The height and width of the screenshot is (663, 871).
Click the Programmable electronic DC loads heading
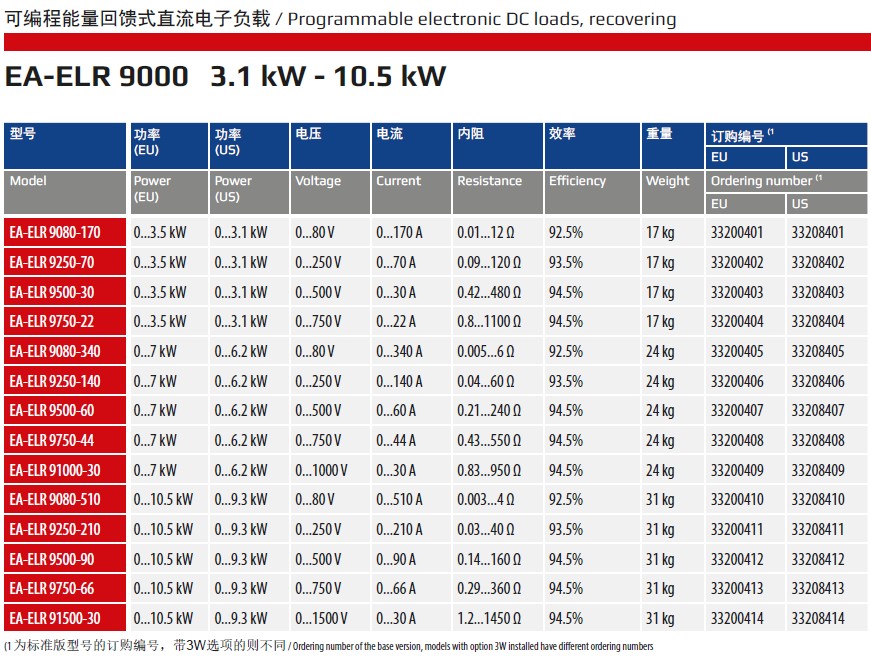point(482,19)
